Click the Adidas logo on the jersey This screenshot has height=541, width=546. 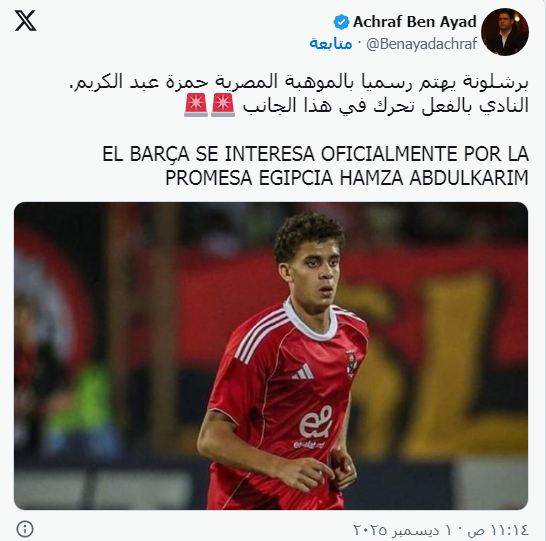(303, 372)
